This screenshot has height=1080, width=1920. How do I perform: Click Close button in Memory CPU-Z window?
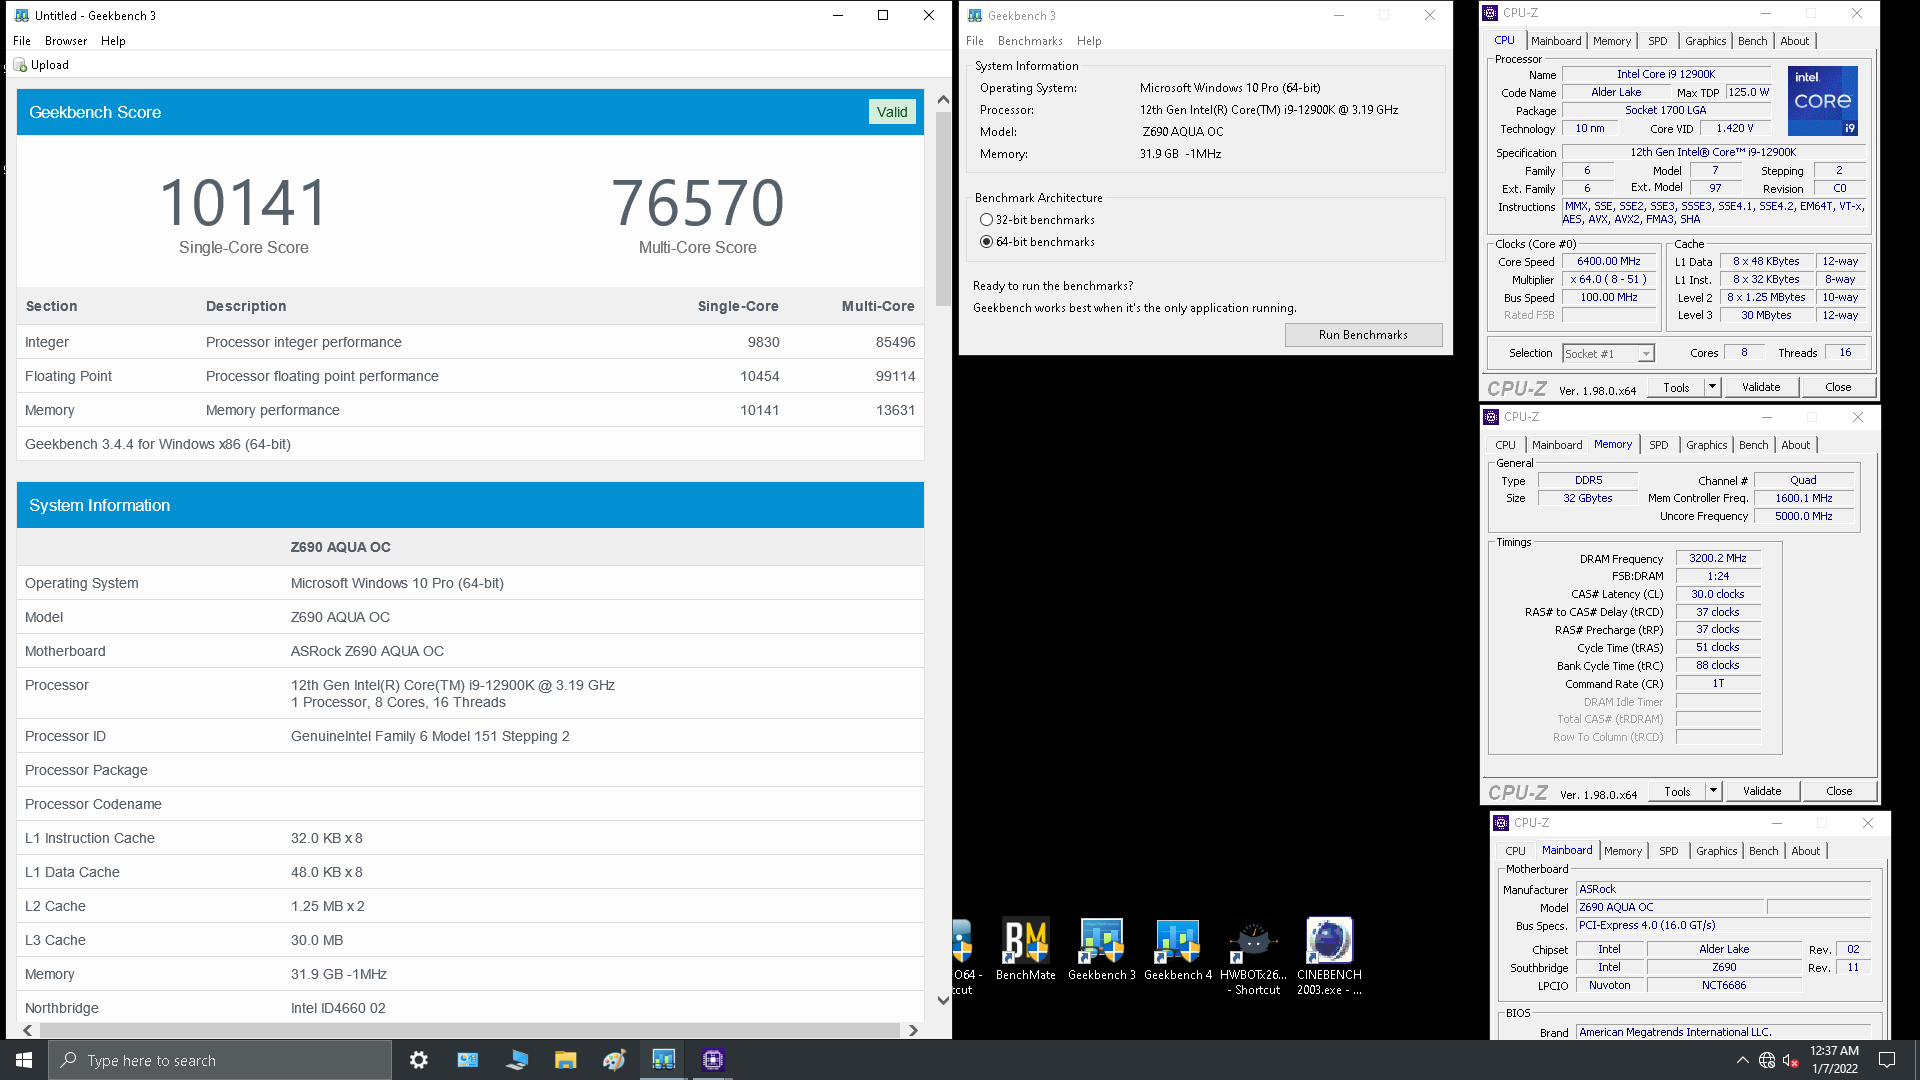point(1839,791)
